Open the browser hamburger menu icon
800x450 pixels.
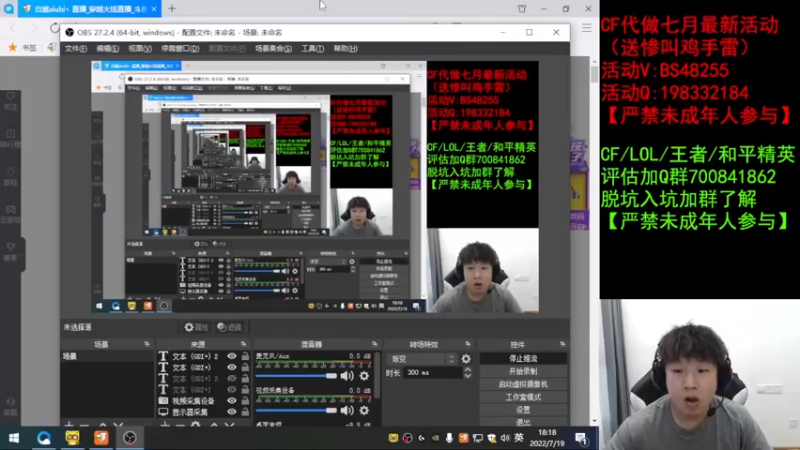[x=587, y=28]
